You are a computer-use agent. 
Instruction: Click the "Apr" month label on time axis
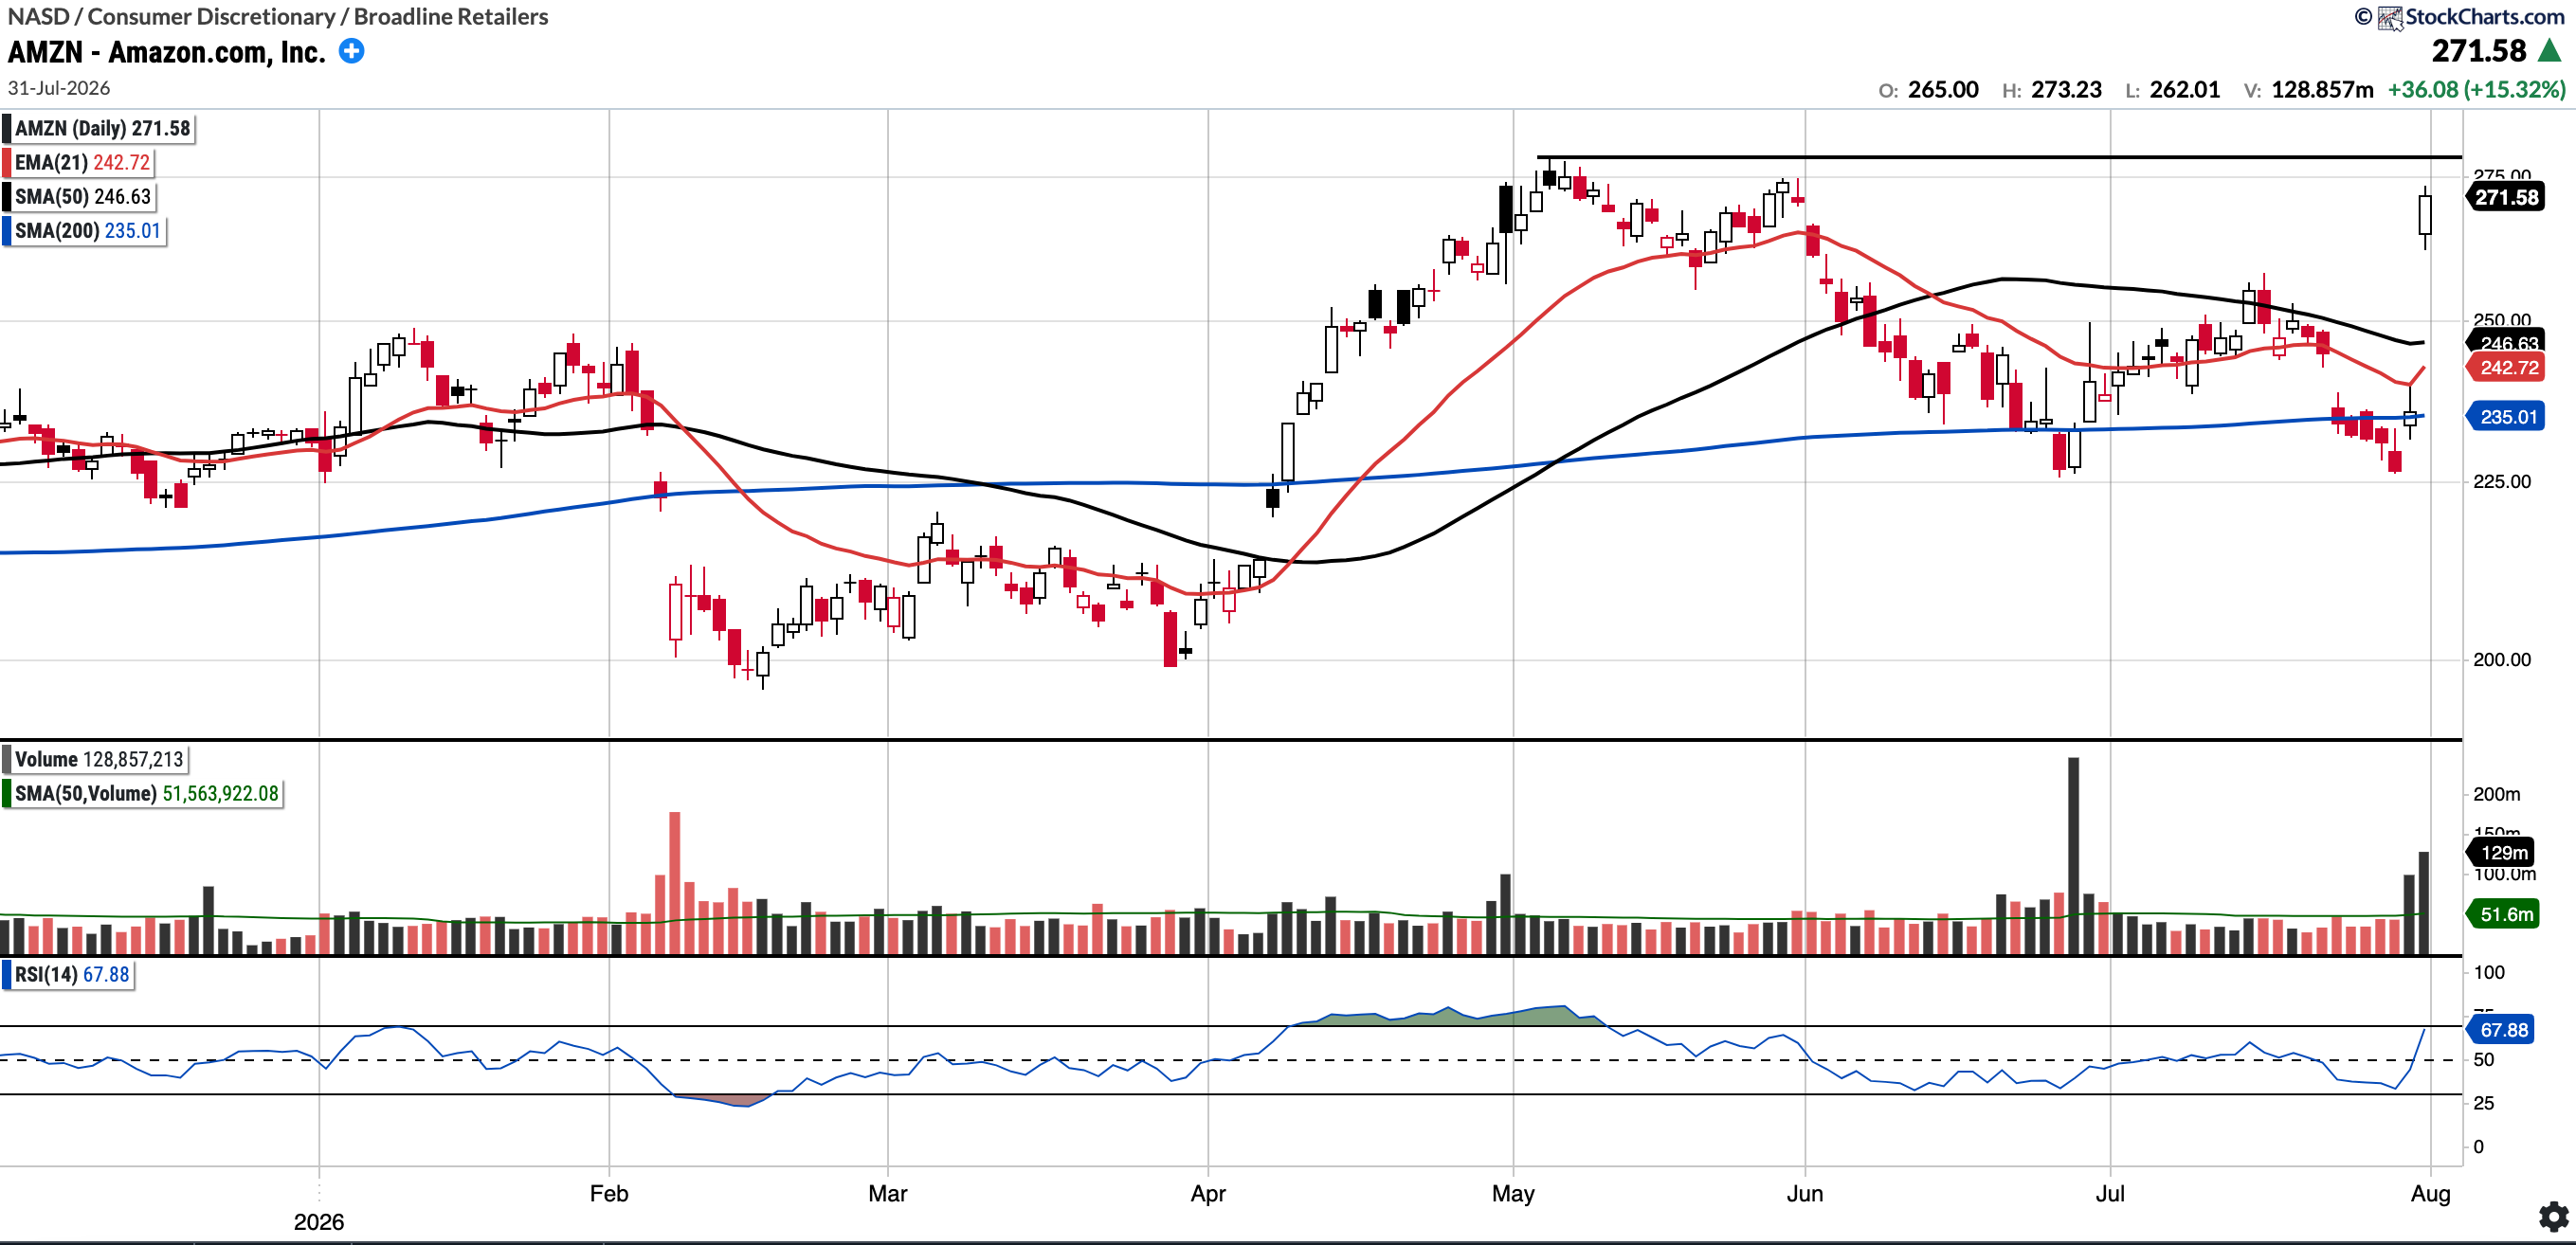coord(1208,1193)
